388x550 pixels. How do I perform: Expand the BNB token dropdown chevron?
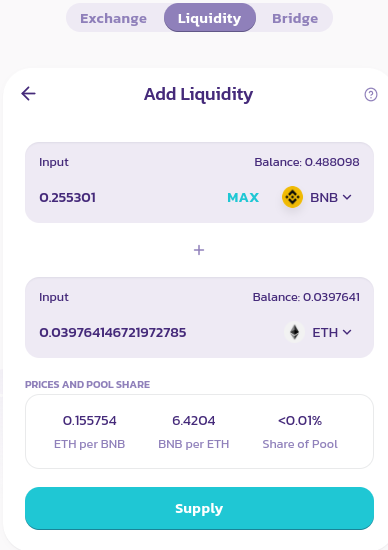(x=347, y=197)
